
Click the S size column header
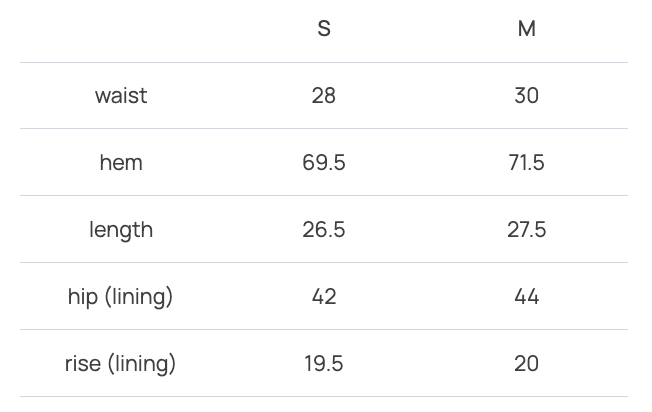click(x=324, y=29)
